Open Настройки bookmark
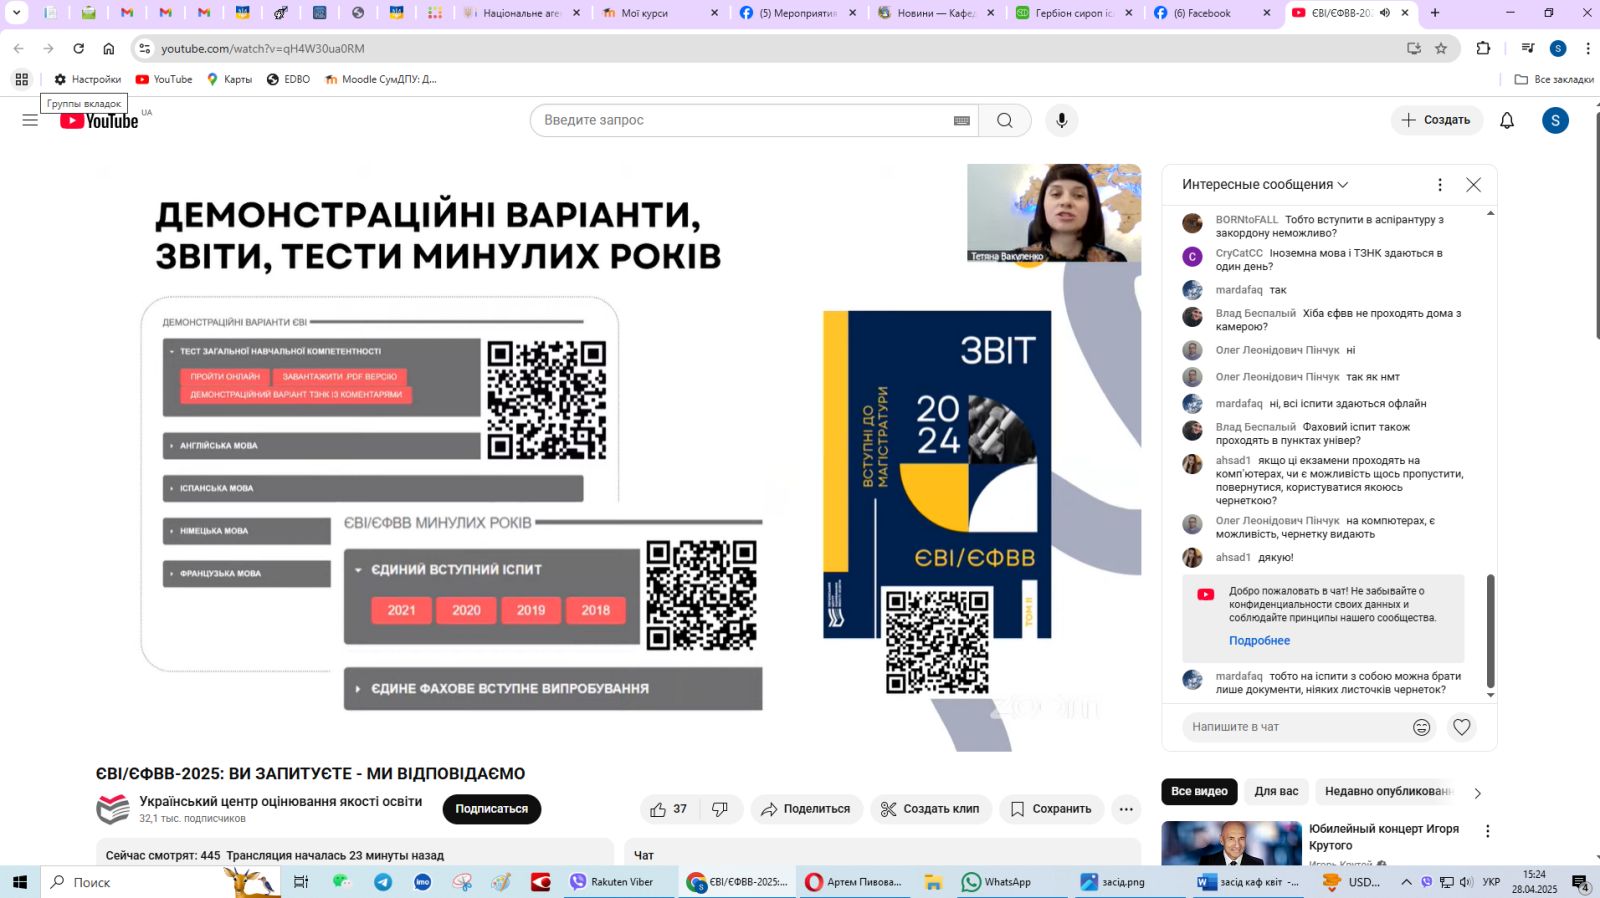This screenshot has height=898, width=1600. 87,79
